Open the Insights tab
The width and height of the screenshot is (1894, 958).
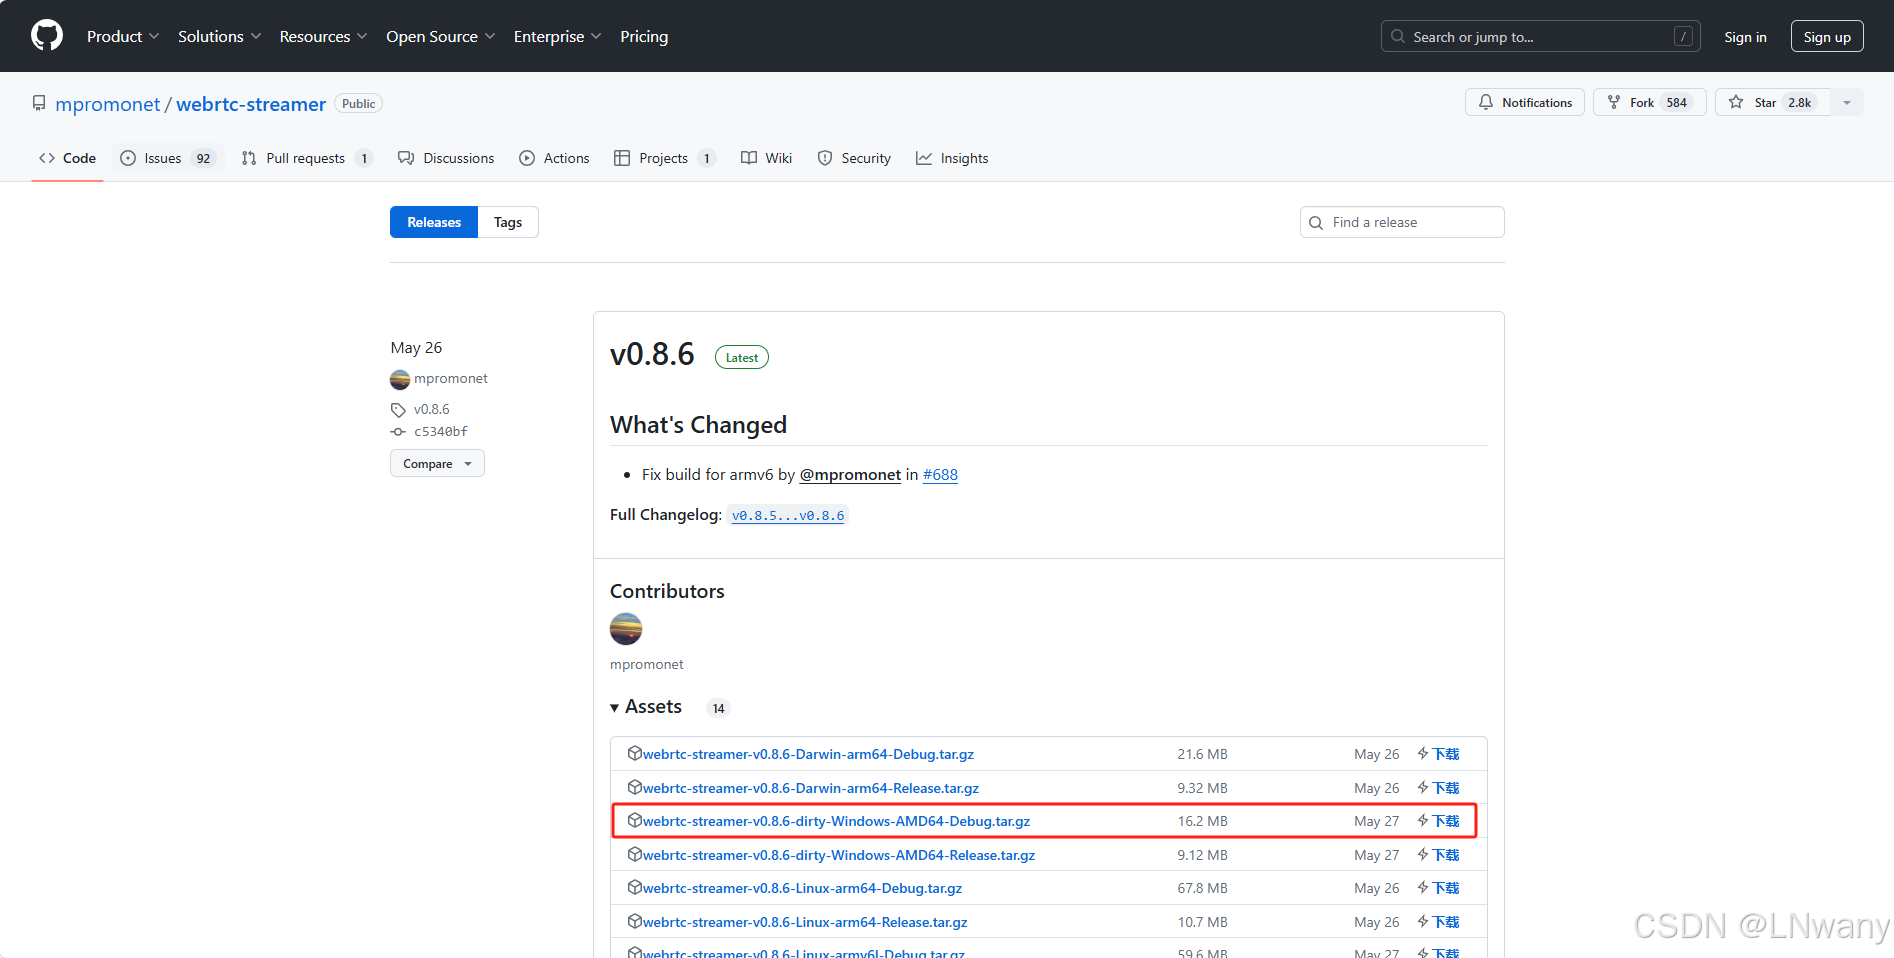pyautogui.click(x=952, y=158)
